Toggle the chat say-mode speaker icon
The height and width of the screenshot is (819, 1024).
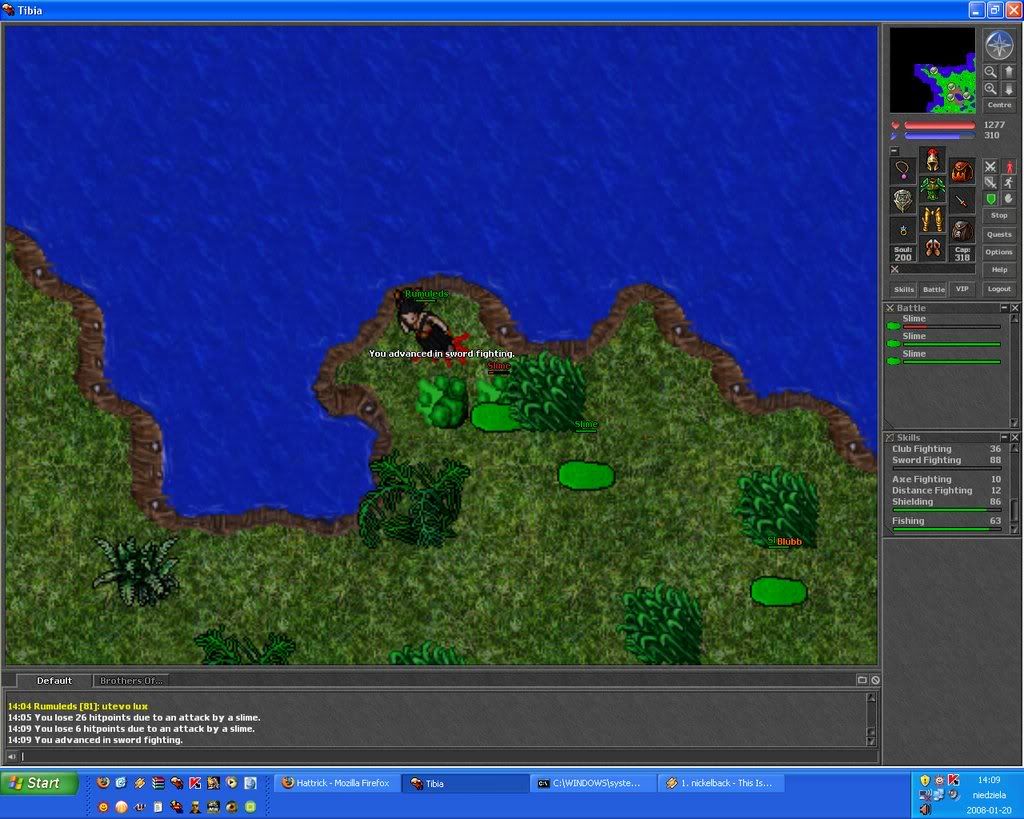[11, 756]
